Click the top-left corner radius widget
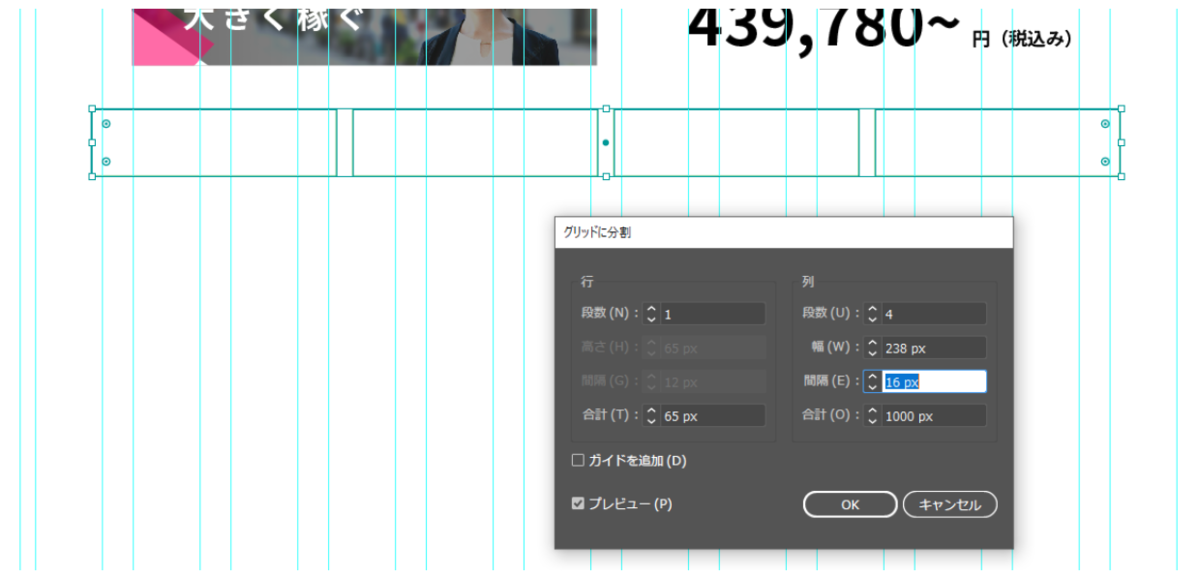This screenshot has height=578, width=1200. click(x=106, y=124)
